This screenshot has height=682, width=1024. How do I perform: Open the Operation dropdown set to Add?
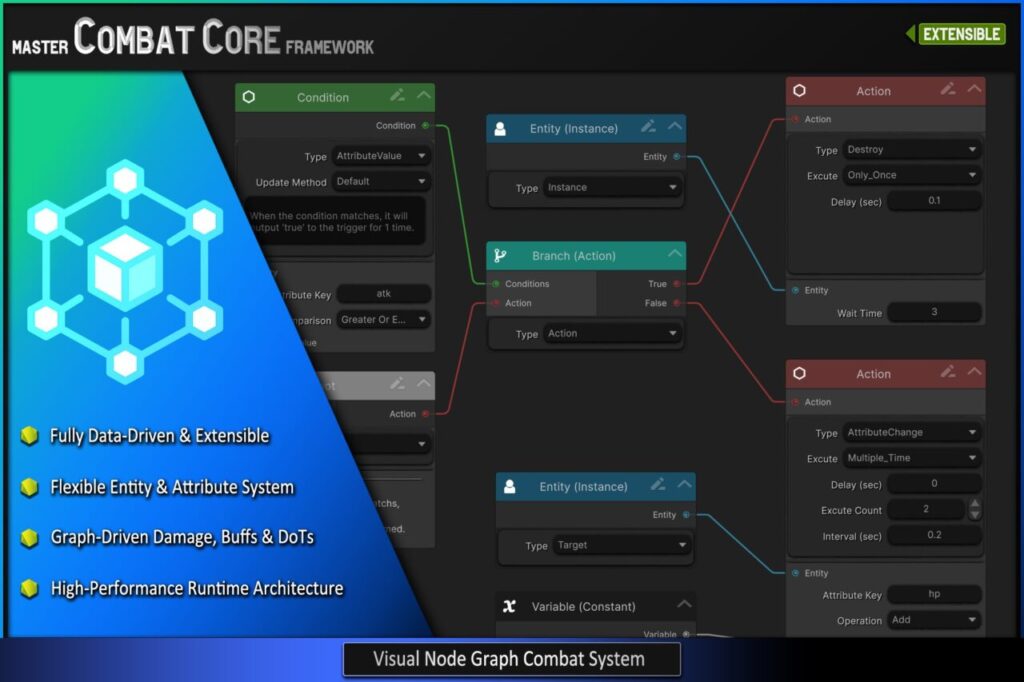coord(934,620)
